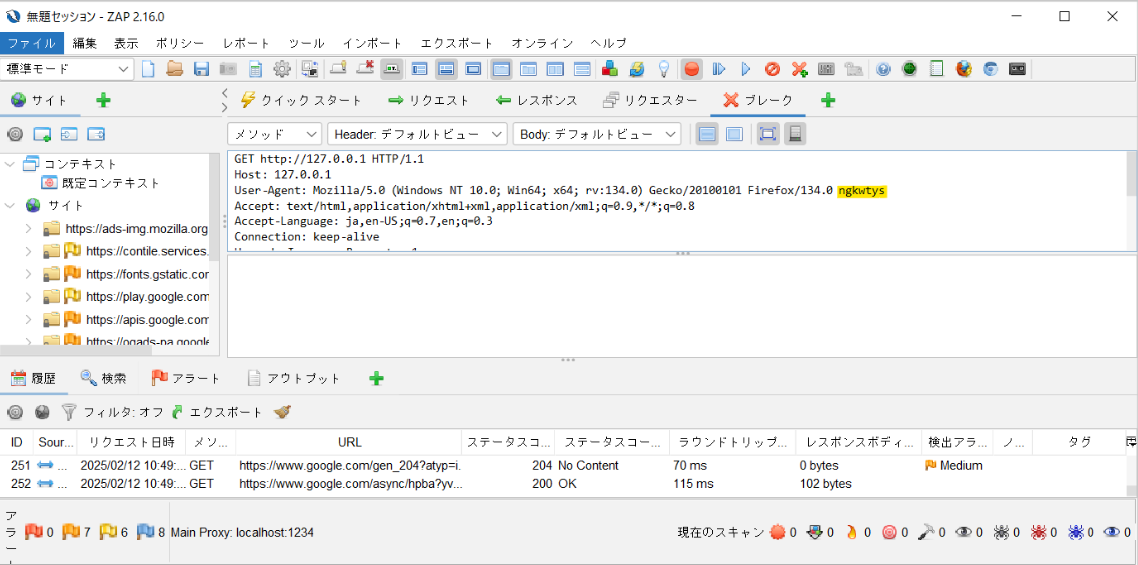Click the new context icon in Sites panel
The height and width of the screenshot is (565, 1138).
click(x=42, y=134)
